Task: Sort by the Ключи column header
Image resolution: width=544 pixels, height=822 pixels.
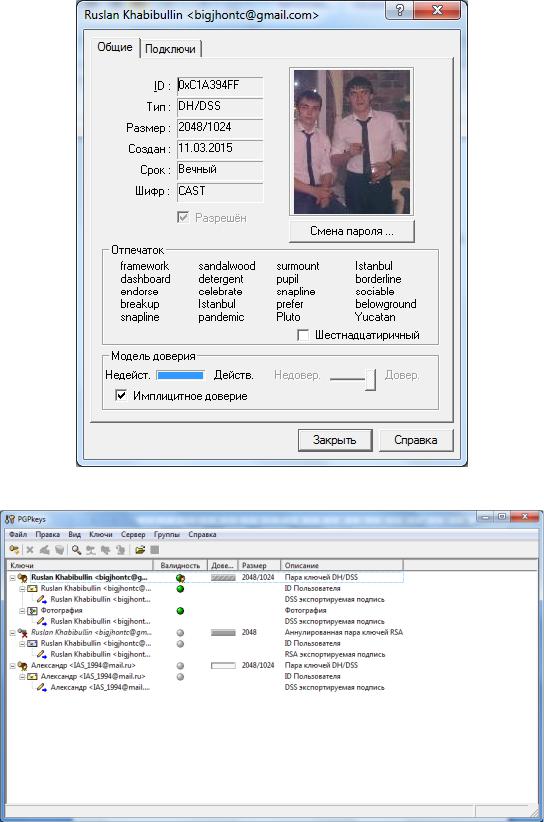Action: [x=79, y=566]
